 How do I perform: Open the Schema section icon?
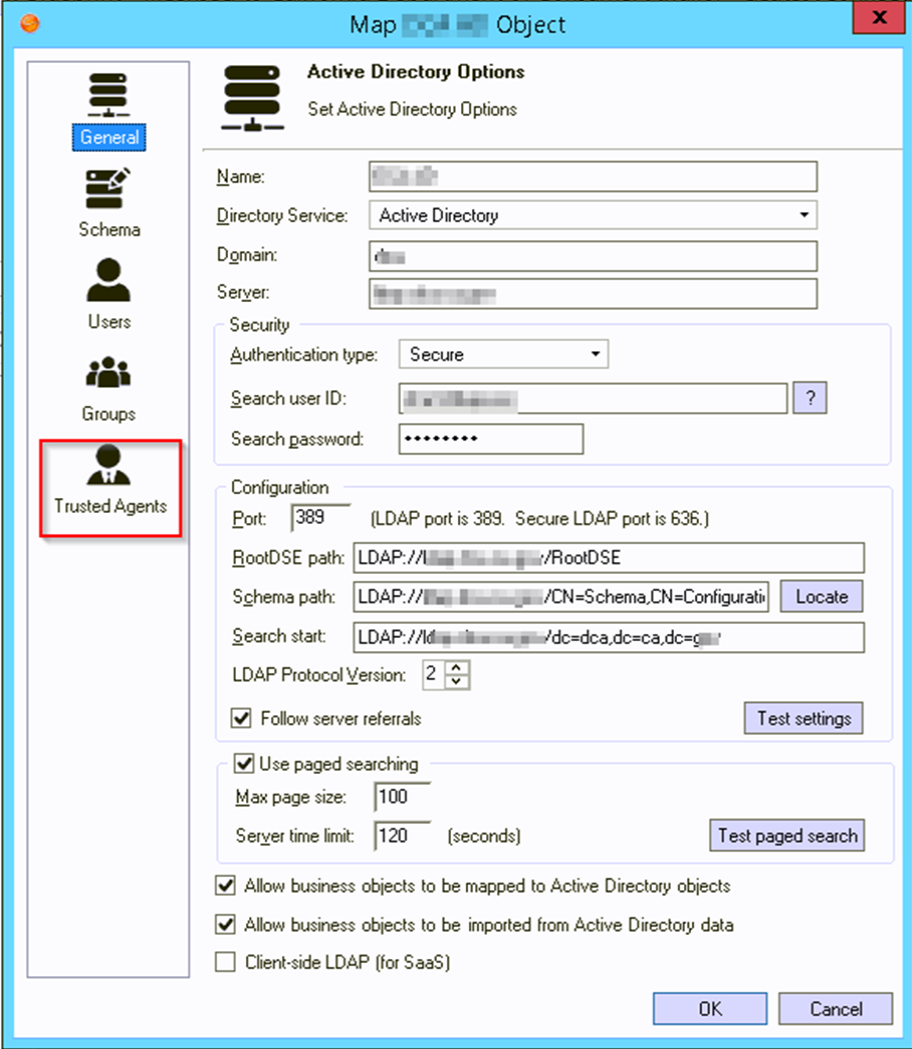[109, 190]
